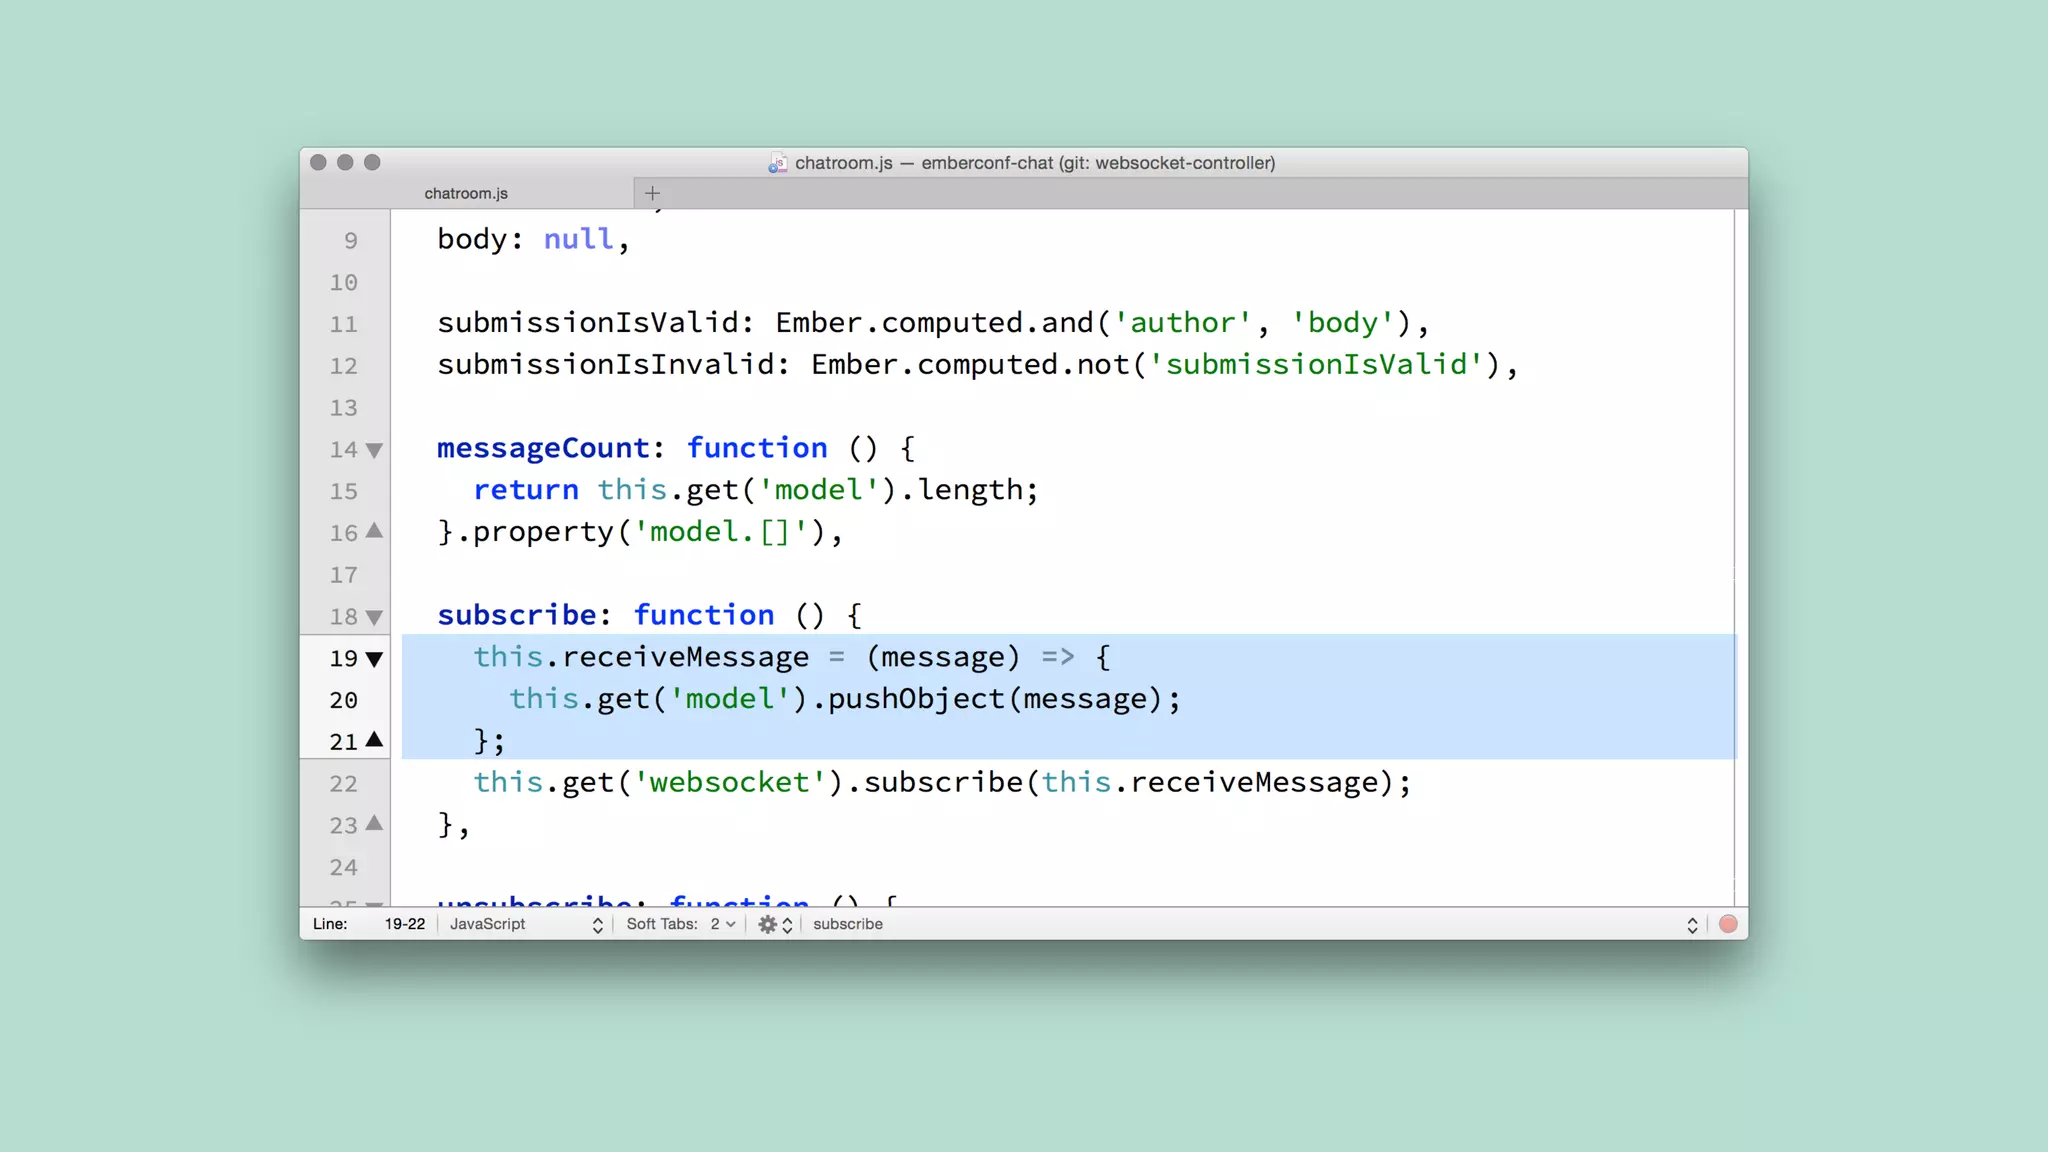Click the Line 19-22 position indicator
The width and height of the screenshot is (2048, 1152).
(x=404, y=924)
